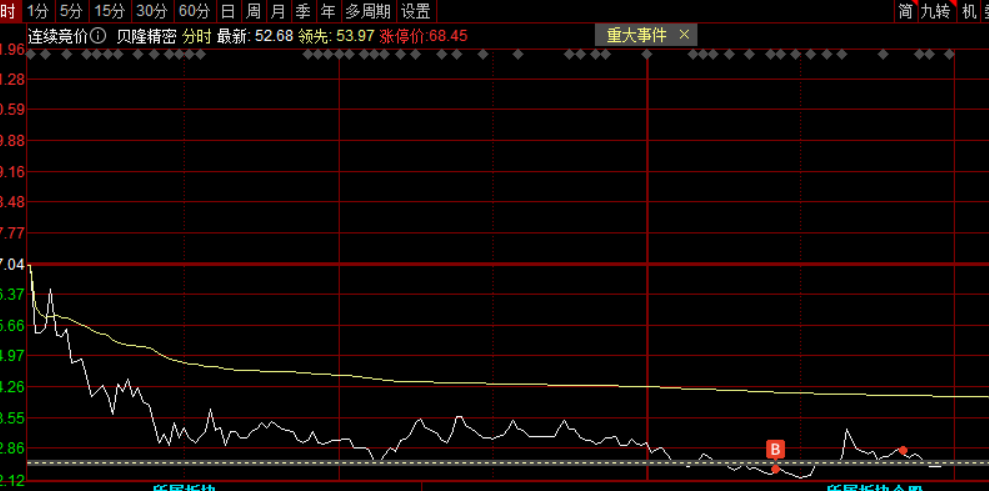Toggle the 机 button at top right
This screenshot has height=491, width=989.
point(969,11)
